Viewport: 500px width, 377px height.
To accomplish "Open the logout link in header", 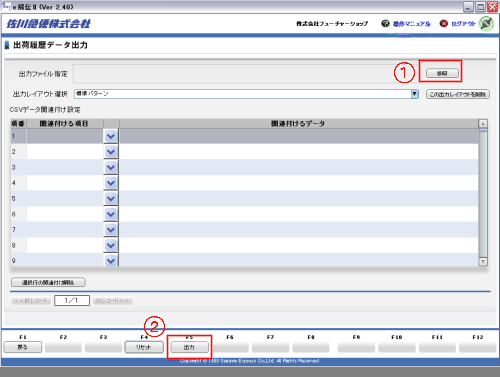I will click(463, 24).
